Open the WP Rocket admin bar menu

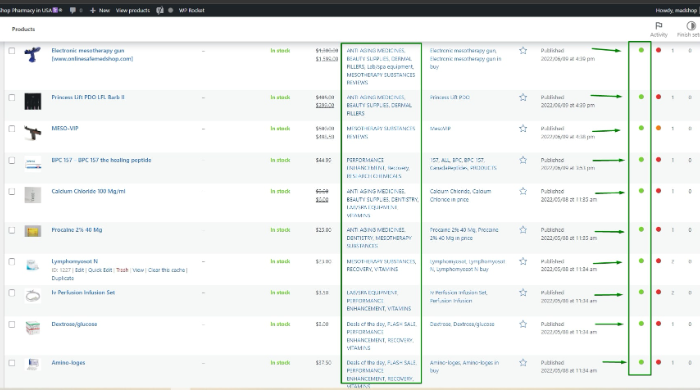coord(192,10)
